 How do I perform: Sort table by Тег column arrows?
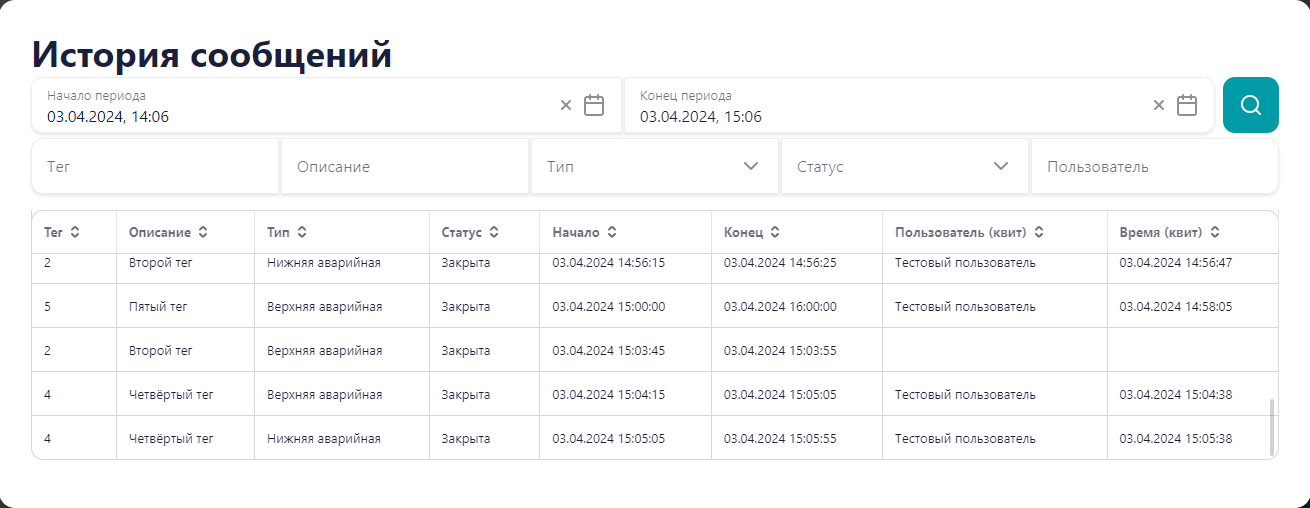coord(75,232)
